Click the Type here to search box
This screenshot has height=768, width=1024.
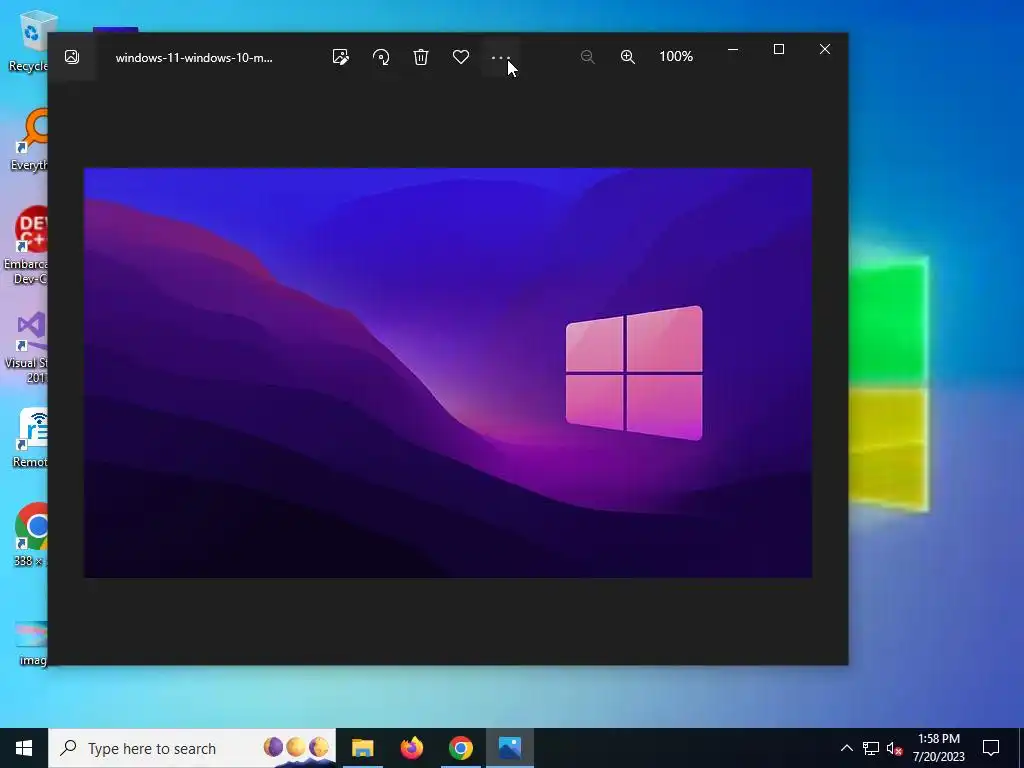click(x=192, y=748)
